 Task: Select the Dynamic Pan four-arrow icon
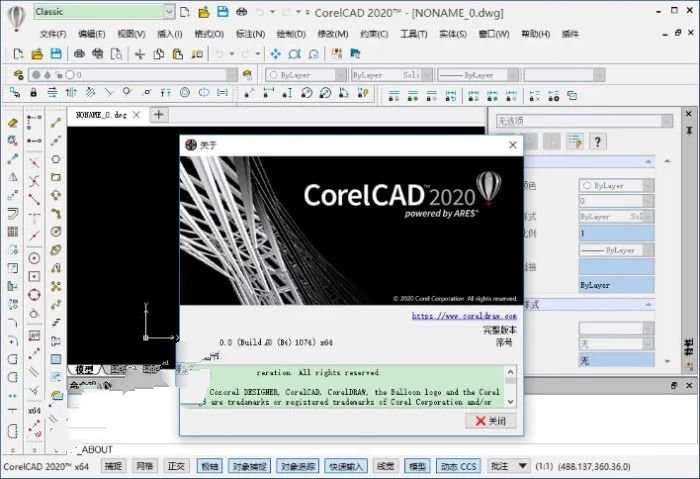click(275, 54)
